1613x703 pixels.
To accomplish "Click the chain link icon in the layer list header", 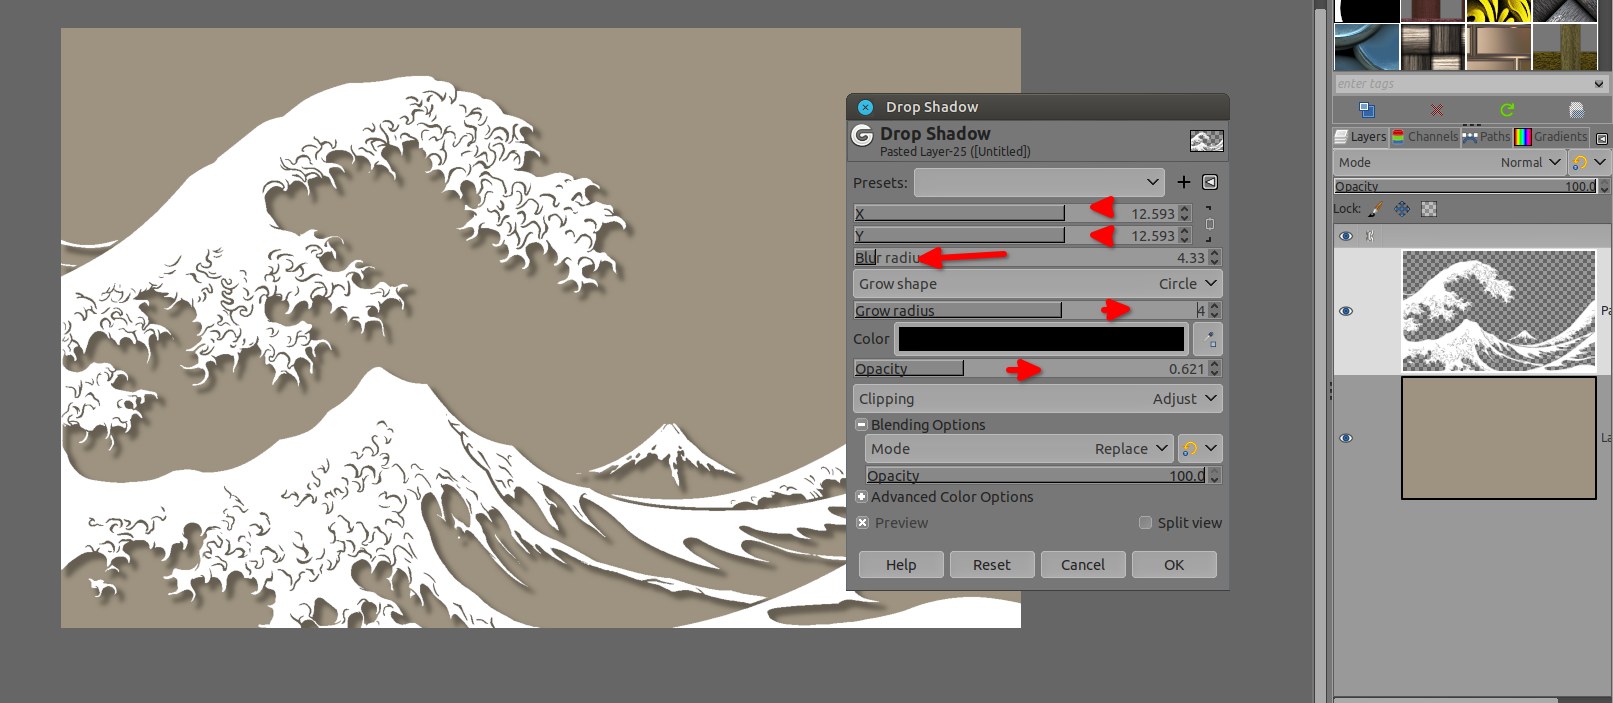I will [1370, 236].
